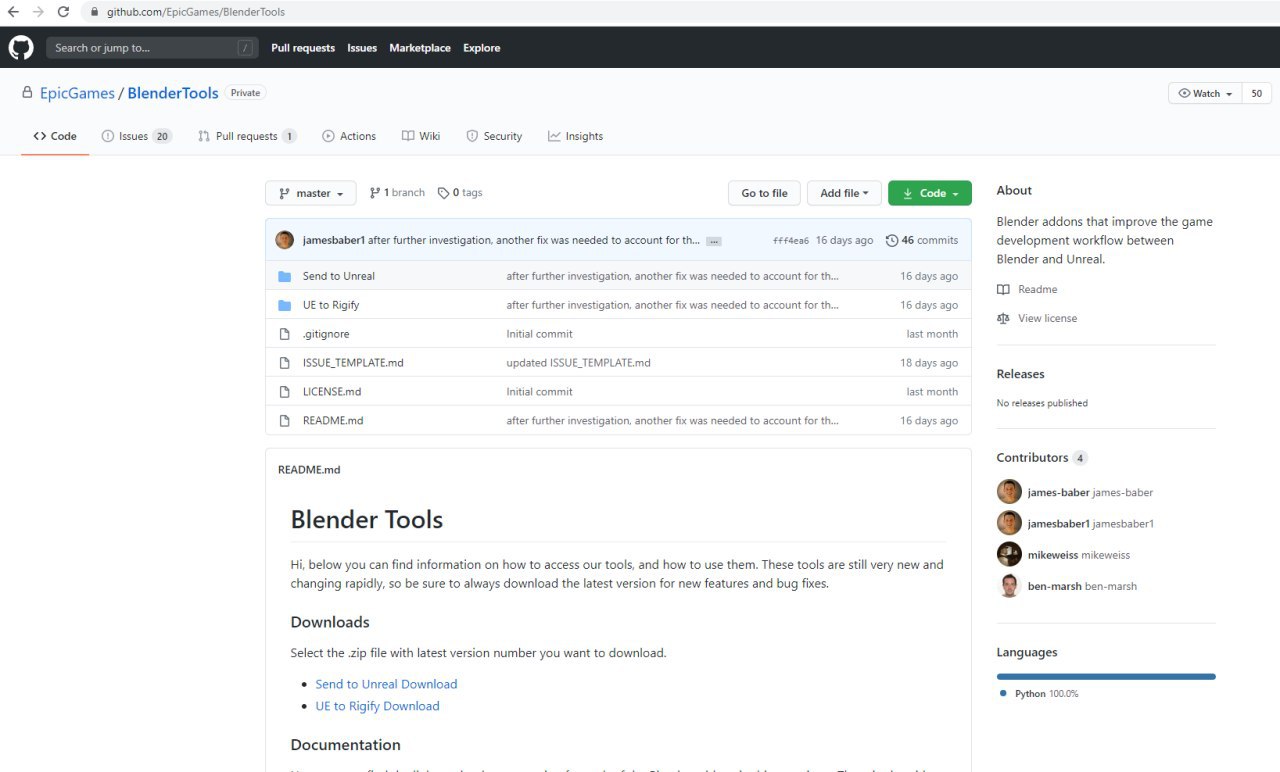
Task: Click the Search or jump to field
Action: coord(152,48)
